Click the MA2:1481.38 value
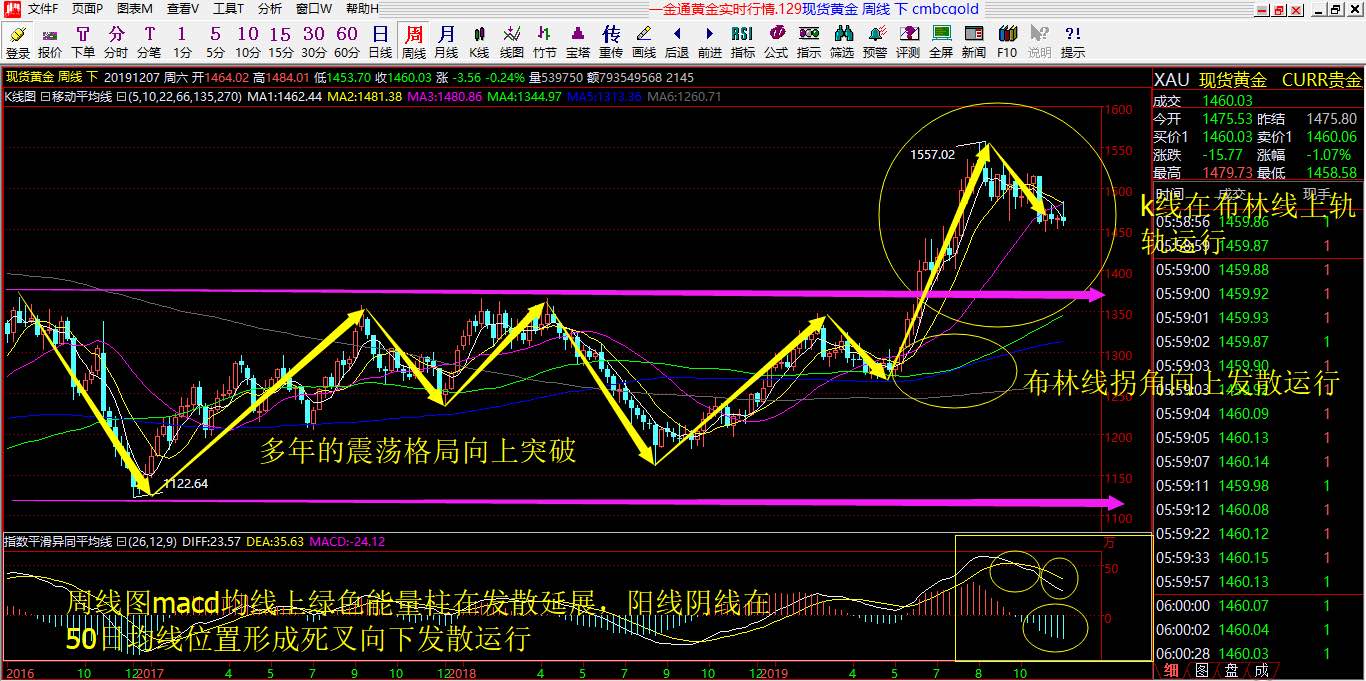Viewport: 1366px width, 681px height. (366, 97)
